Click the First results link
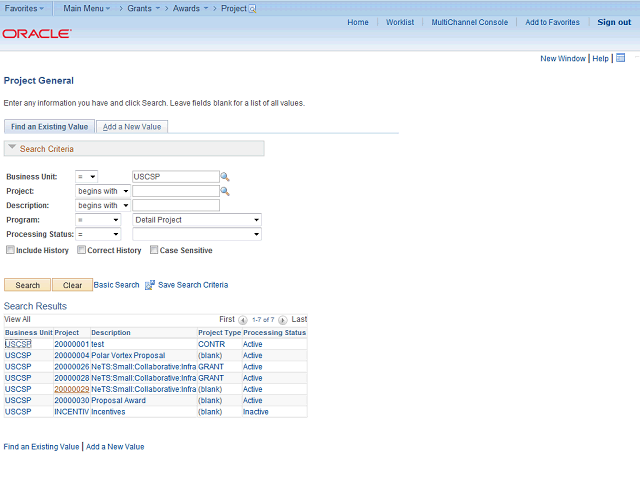This screenshot has height=480, width=640. pyautogui.click(x=227, y=319)
